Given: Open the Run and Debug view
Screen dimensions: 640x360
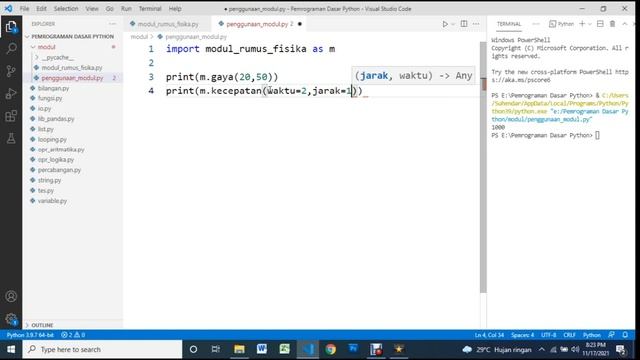Looking at the screenshot, I should coord(11,93).
